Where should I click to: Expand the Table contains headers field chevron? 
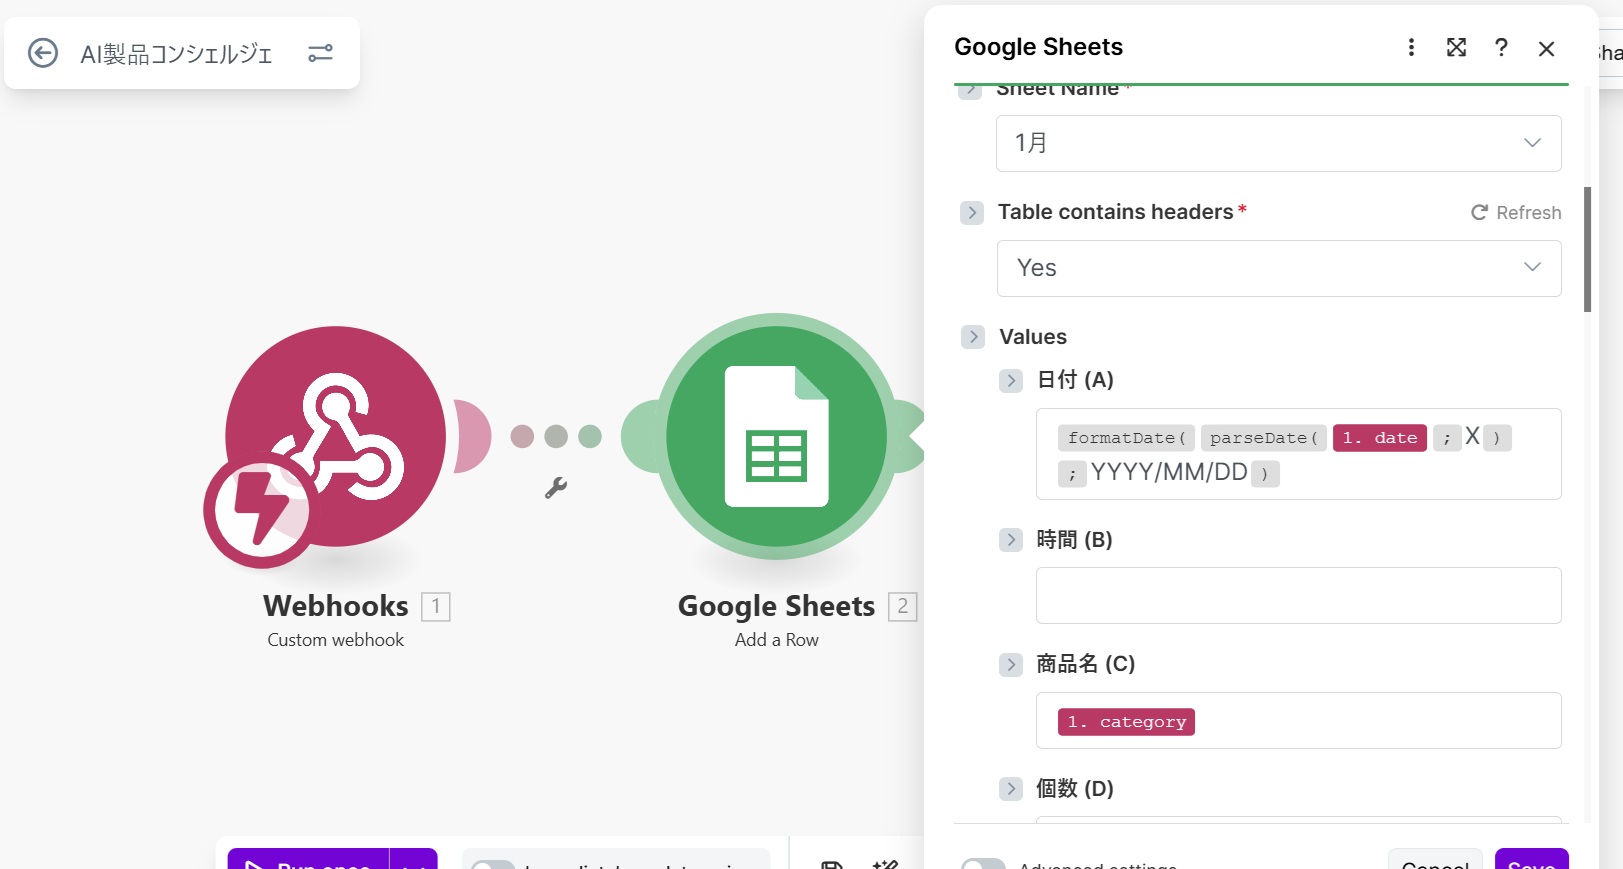pyautogui.click(x=972, y=213)
